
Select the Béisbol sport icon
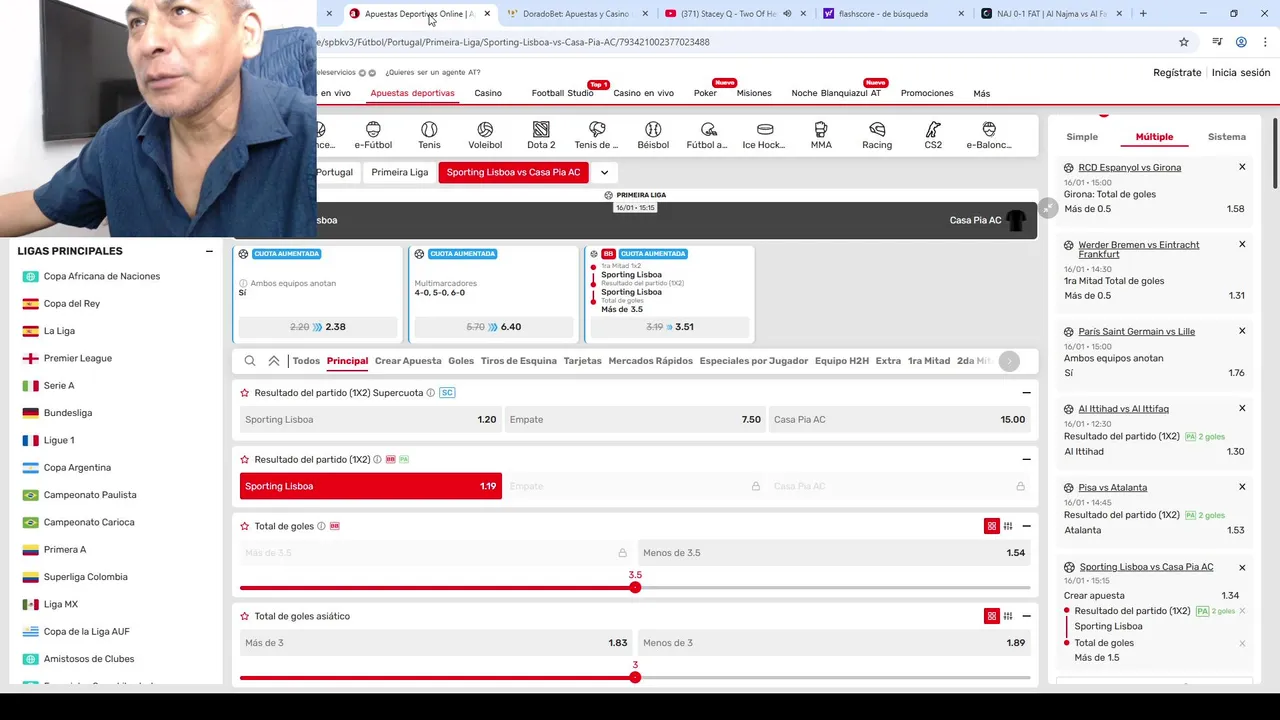(653, 135)
